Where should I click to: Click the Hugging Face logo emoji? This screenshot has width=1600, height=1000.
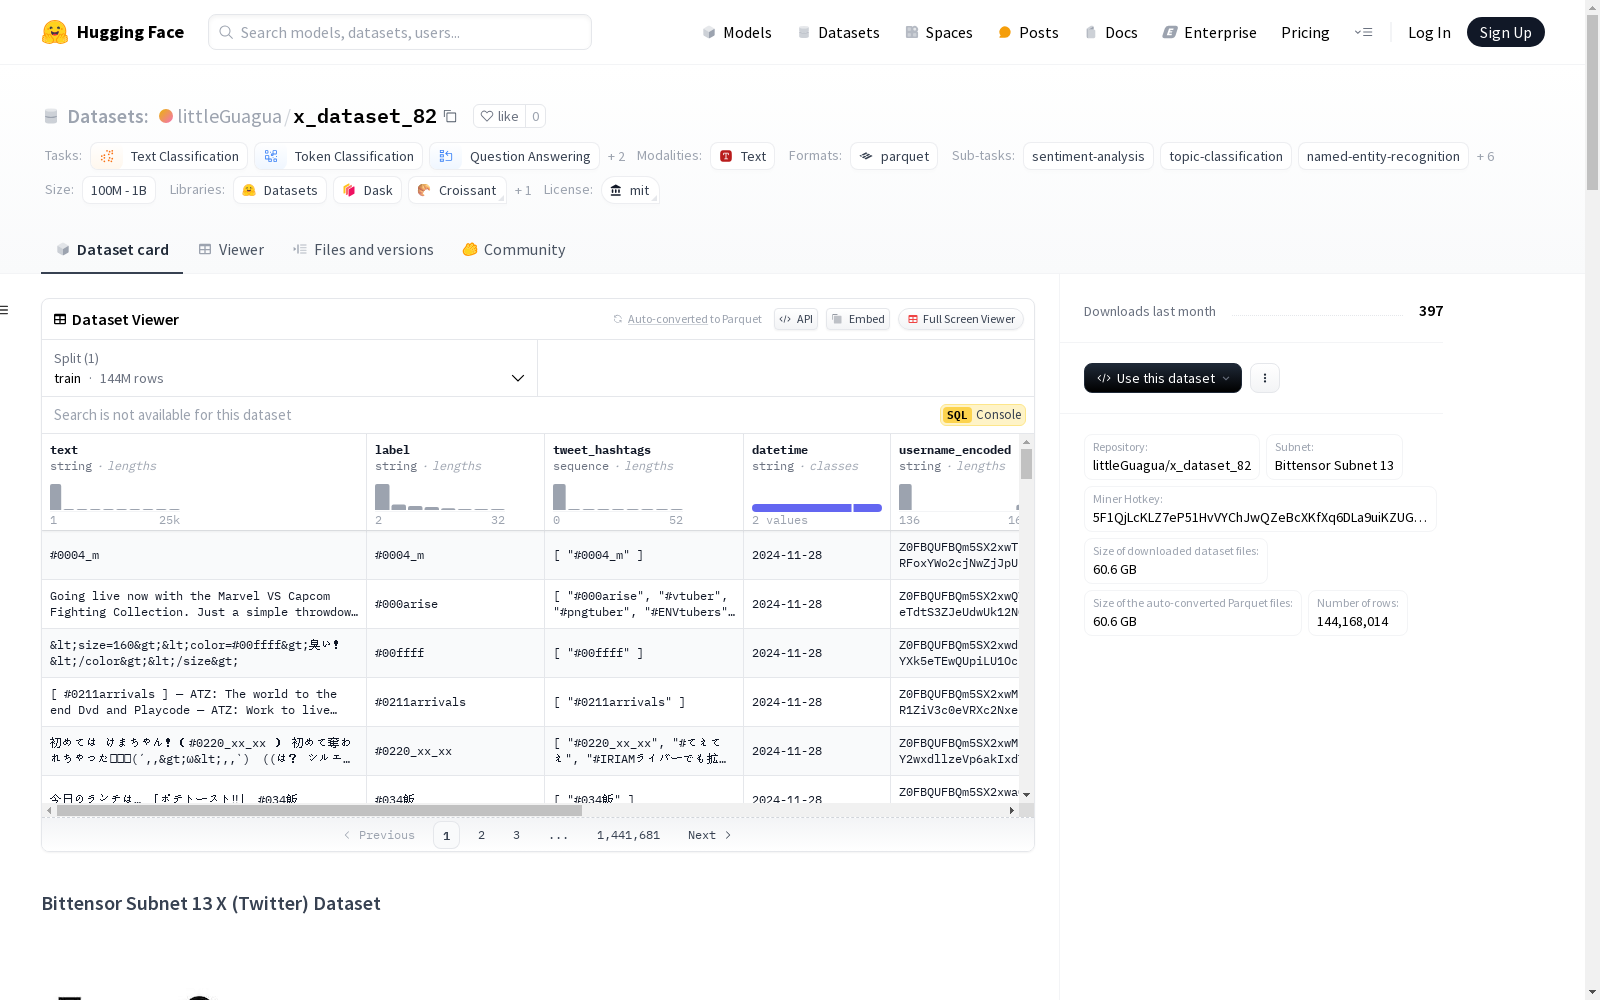(55, 32)
